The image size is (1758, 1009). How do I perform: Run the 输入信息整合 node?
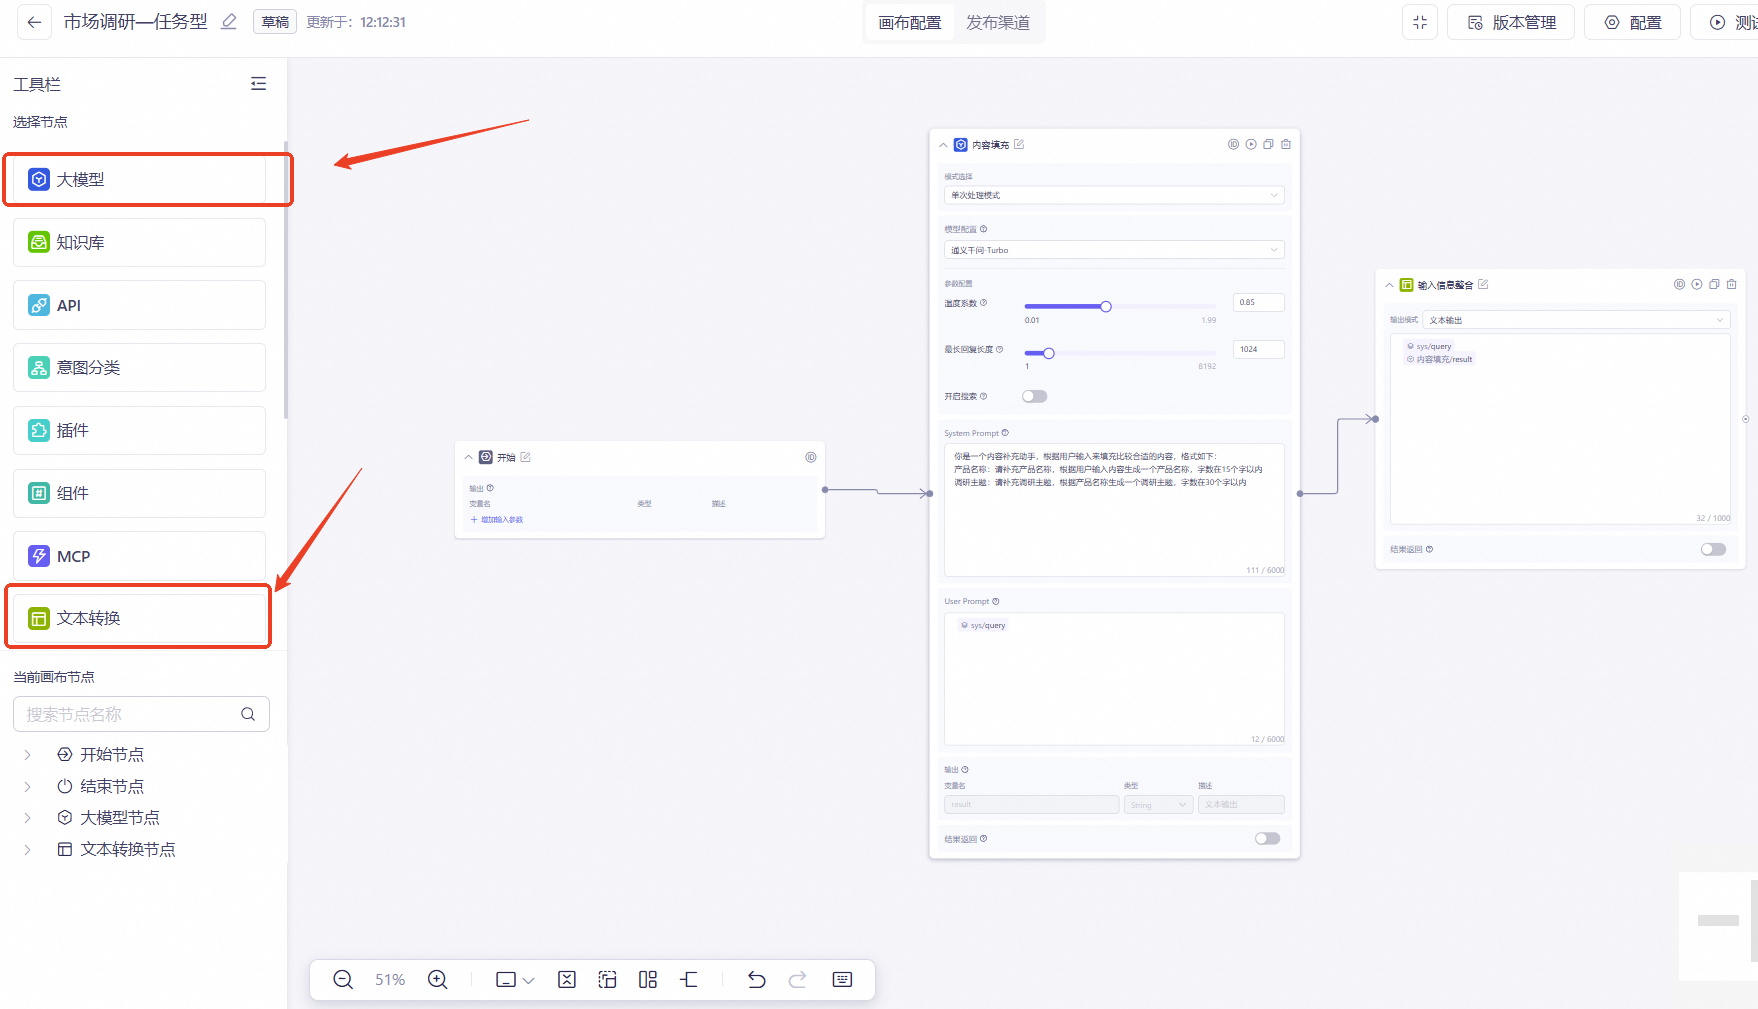click(x=1696, y=285)
